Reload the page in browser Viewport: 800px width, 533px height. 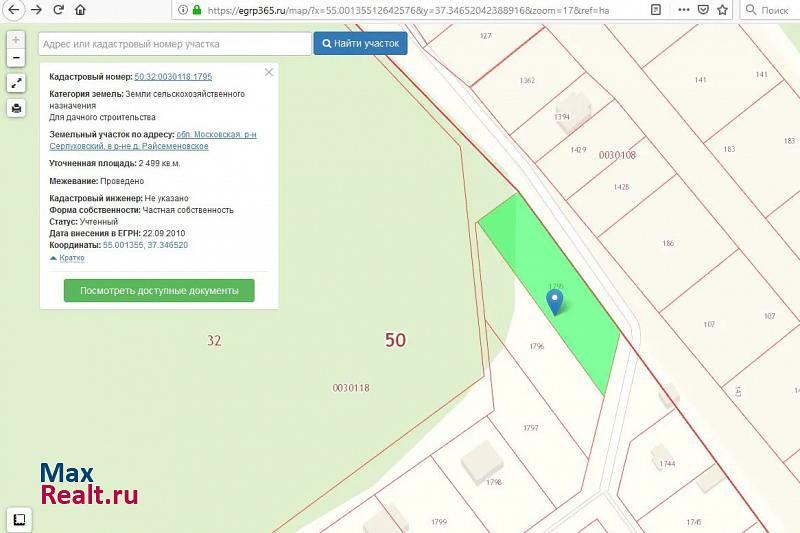59,9
